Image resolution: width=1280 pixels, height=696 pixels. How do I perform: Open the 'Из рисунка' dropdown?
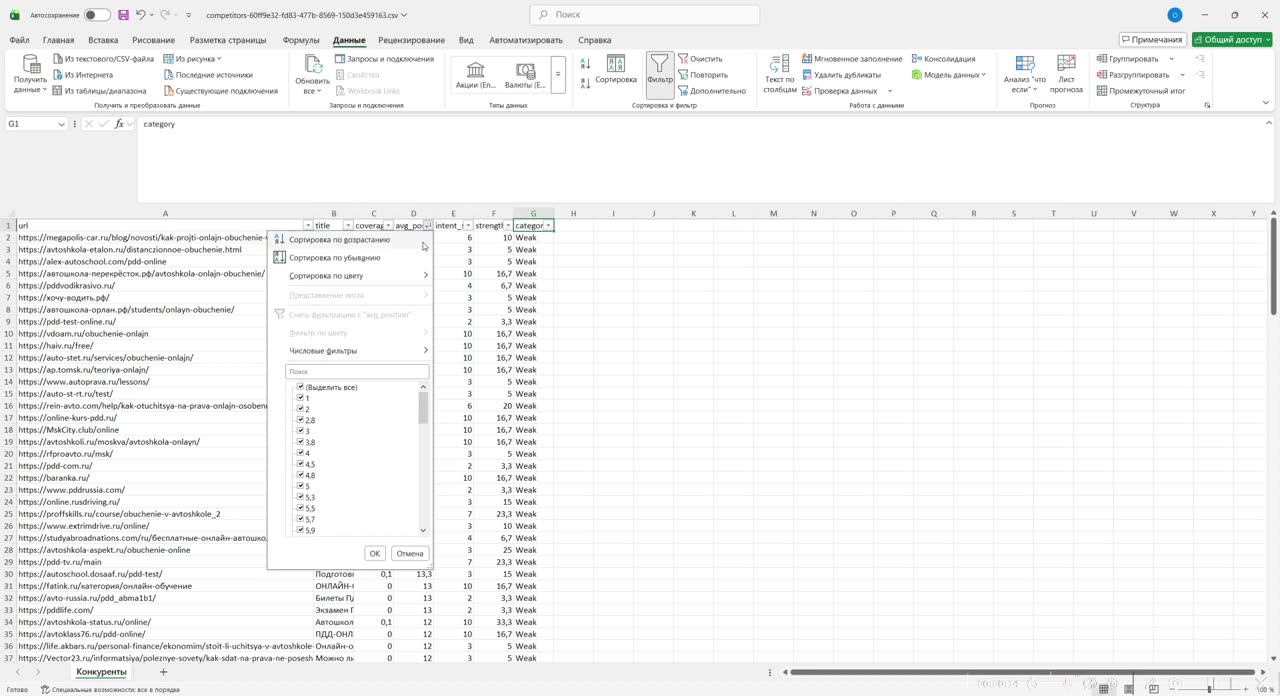click(193, 59)
